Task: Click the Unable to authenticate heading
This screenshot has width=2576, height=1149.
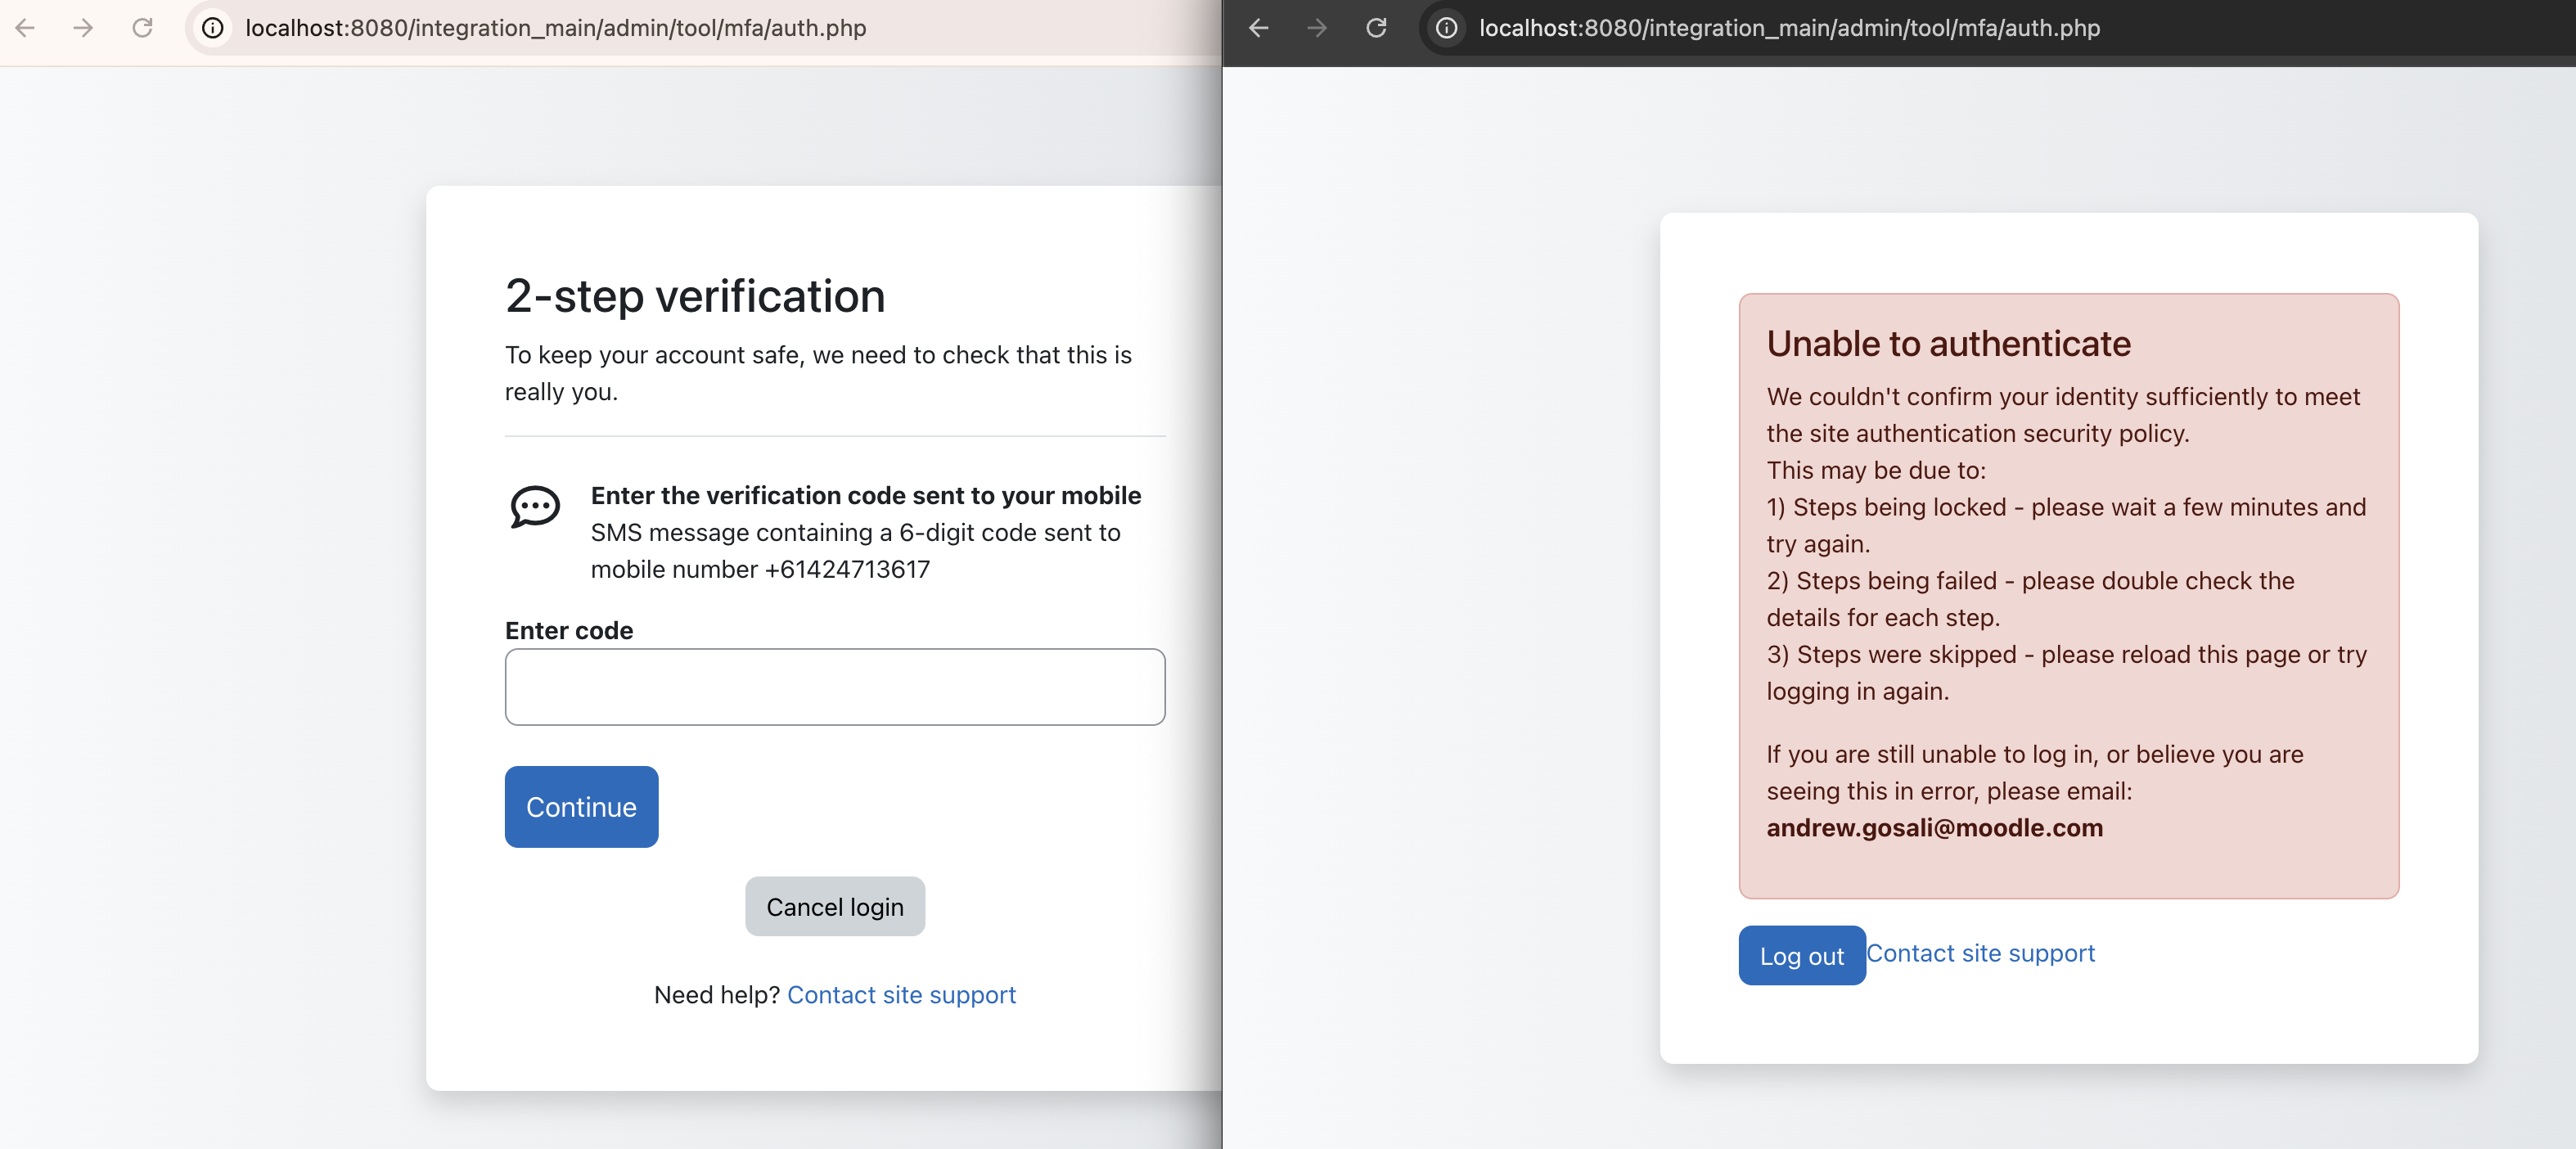Action: click(1949, 344)
